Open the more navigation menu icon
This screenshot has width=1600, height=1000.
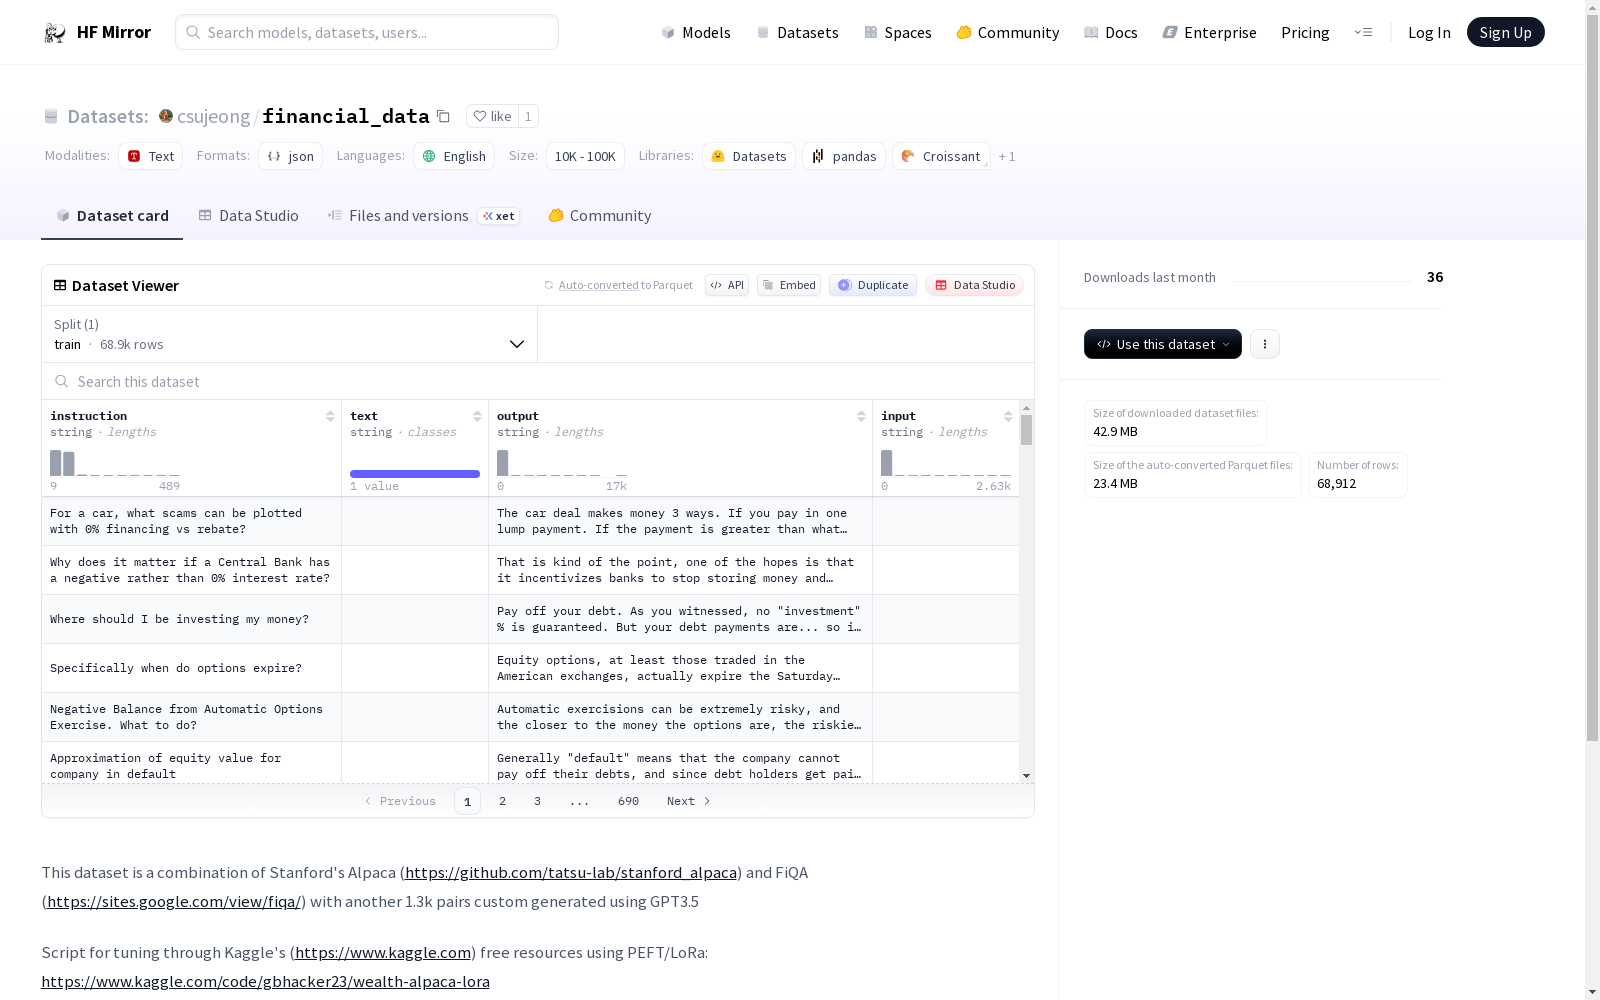[1363, 32]
